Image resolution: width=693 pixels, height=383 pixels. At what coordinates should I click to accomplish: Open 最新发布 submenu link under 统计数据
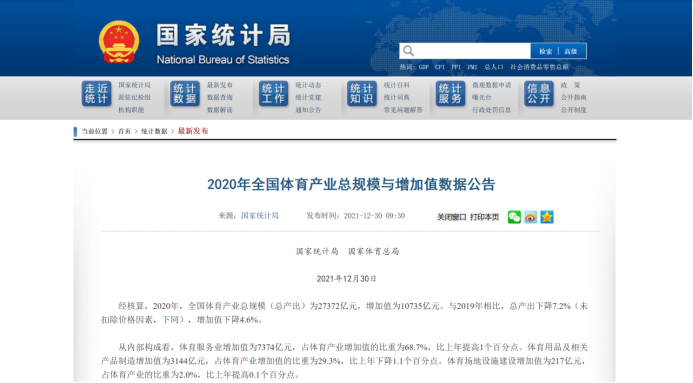tap(220, 85)
